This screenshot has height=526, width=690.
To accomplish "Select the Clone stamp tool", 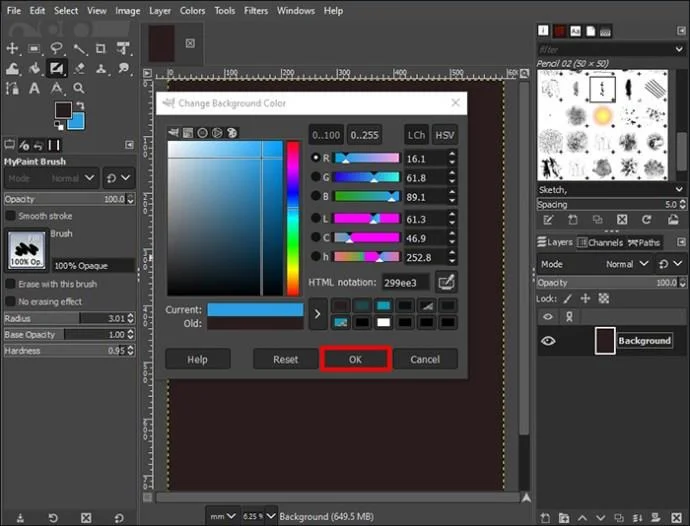I will point(101,69).
